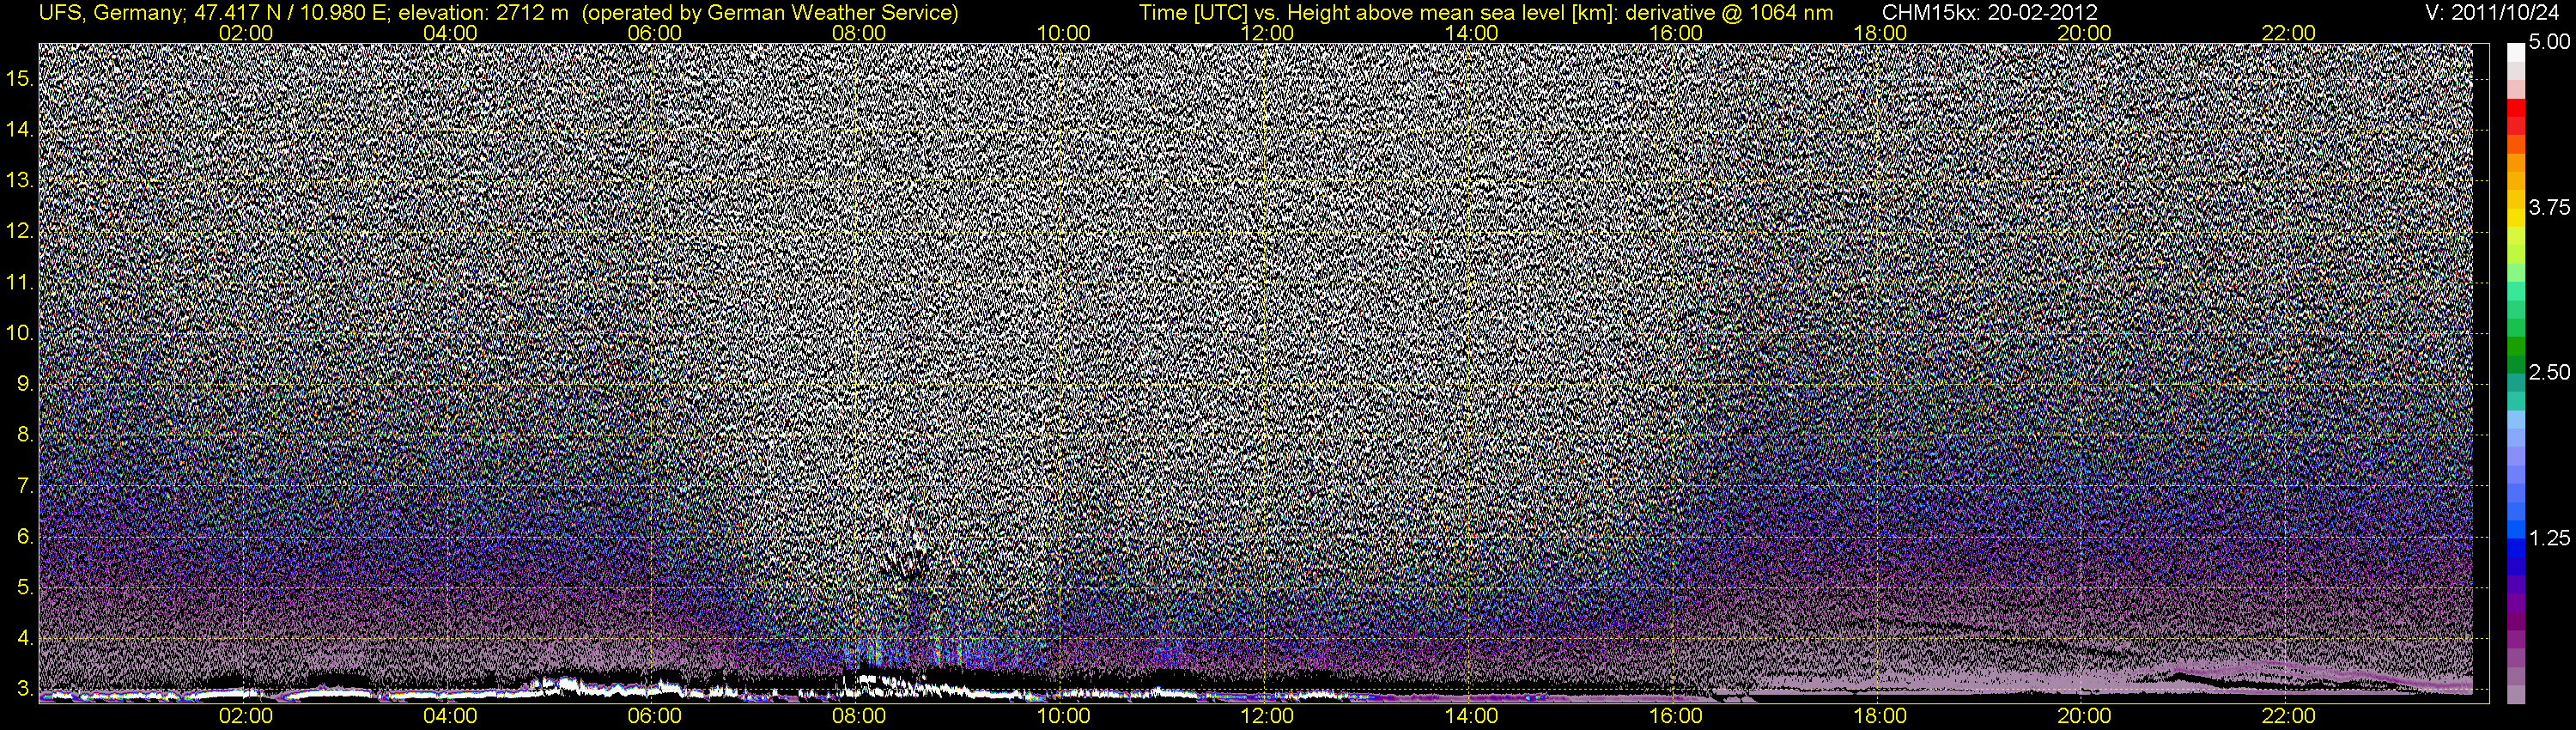This screenshot has height=730, width=2576.
Task: Select the 10 km height axis label
Action: tap(19, 333)
